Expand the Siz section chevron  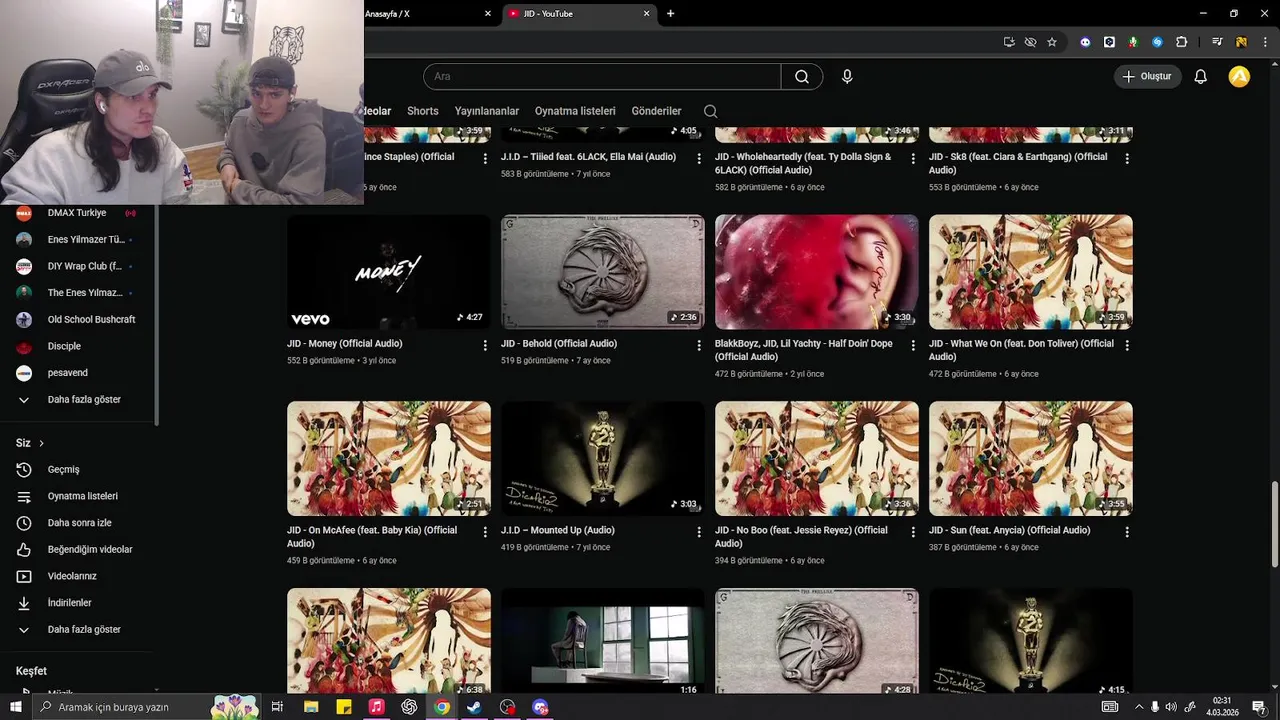point(41,443)
